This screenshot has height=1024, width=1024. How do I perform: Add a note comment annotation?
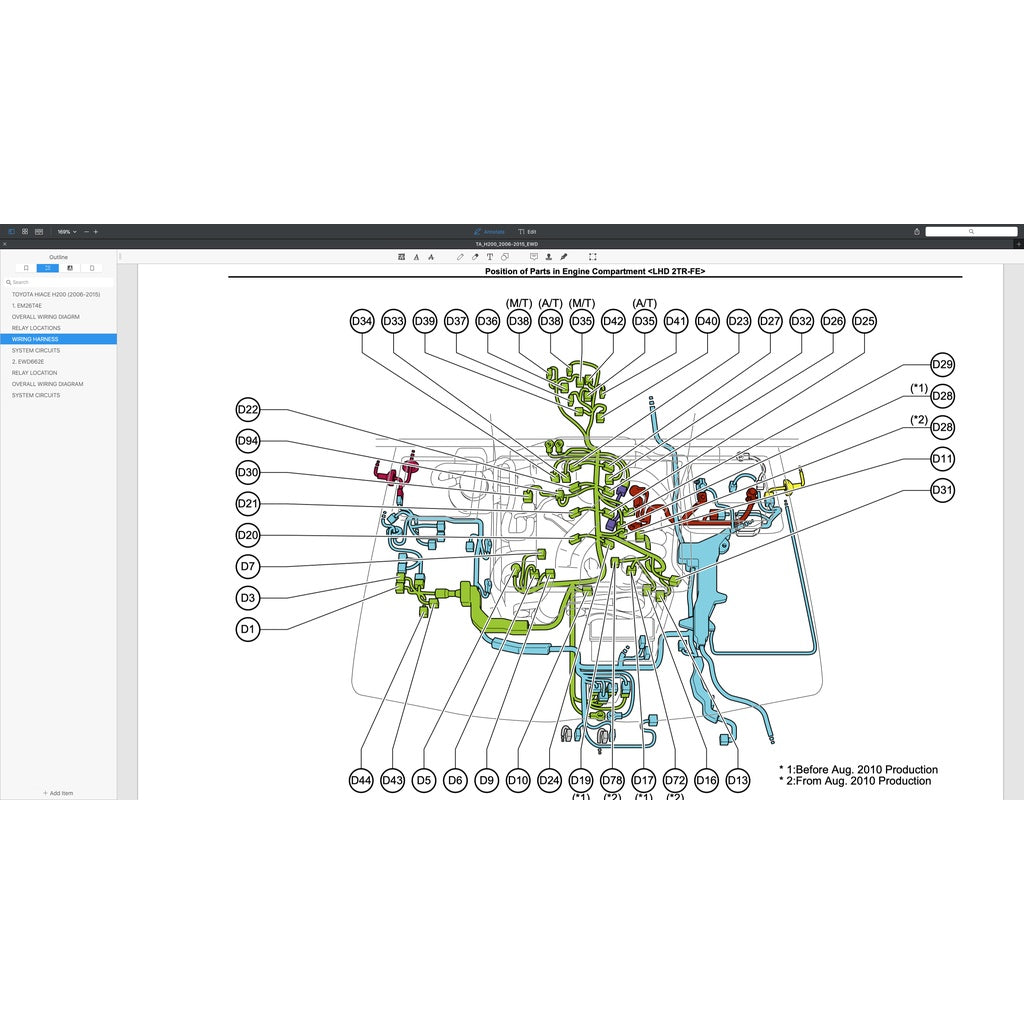click(533, 257)
